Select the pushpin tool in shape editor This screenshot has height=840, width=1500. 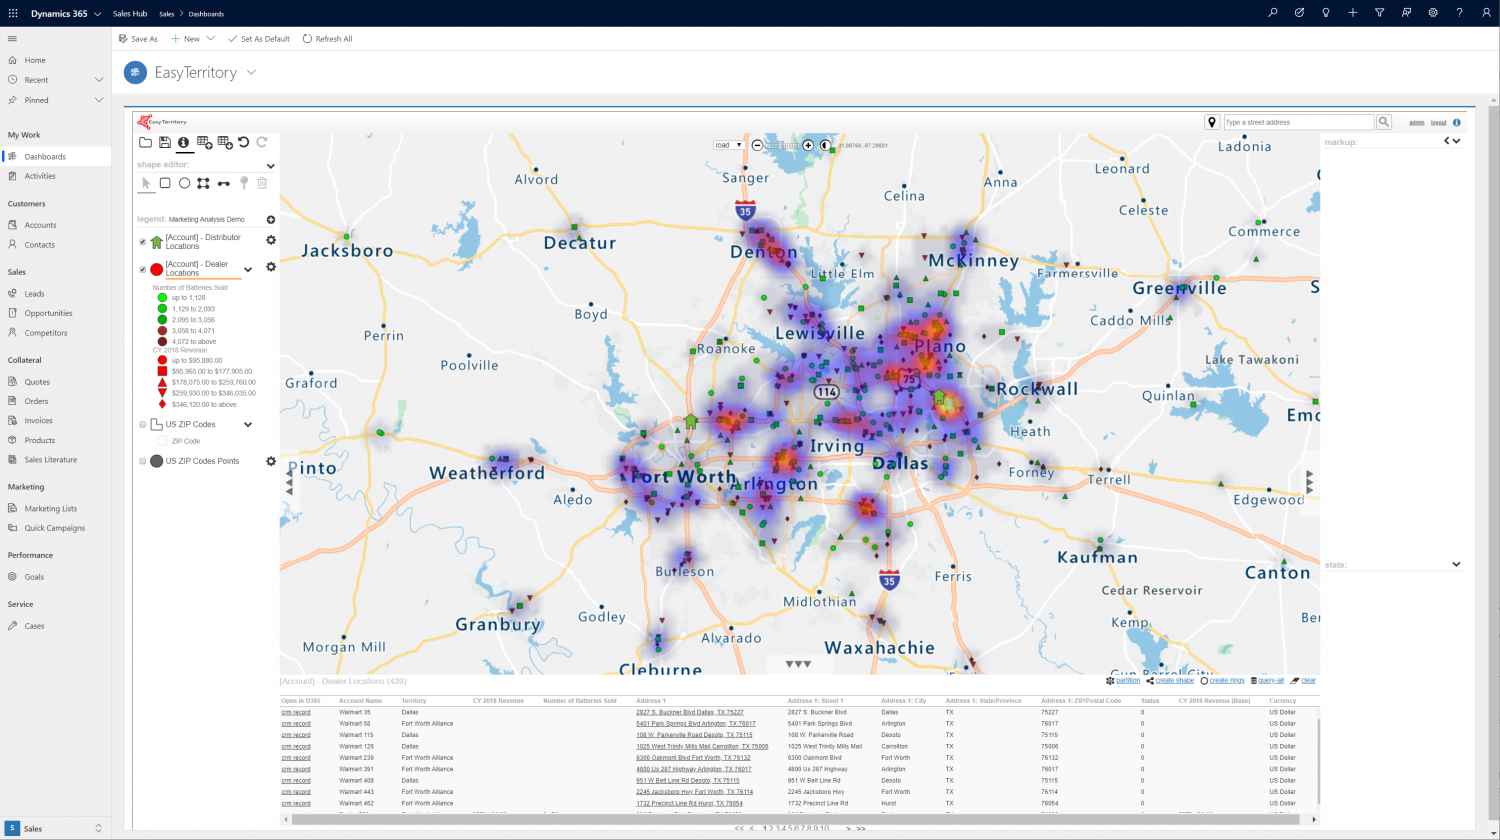pyautogui.click(x=243, y=183)
